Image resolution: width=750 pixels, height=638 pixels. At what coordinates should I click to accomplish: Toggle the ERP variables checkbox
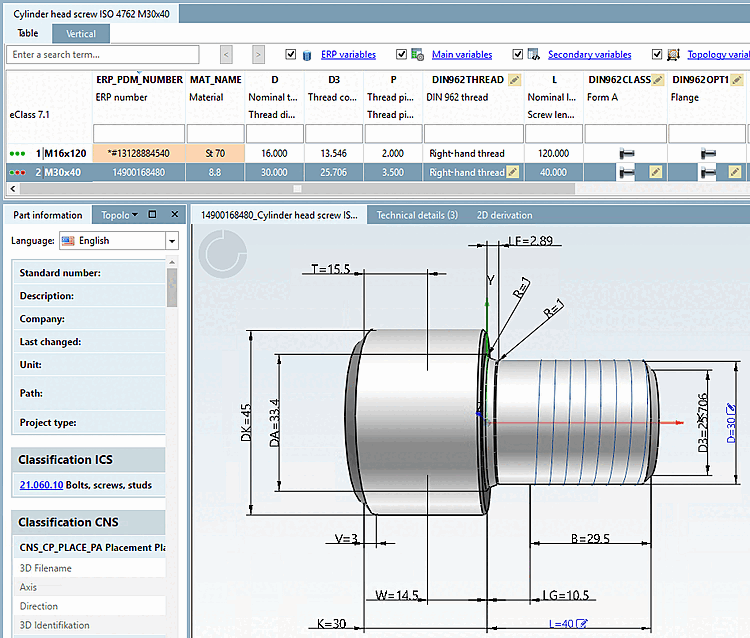291,54
